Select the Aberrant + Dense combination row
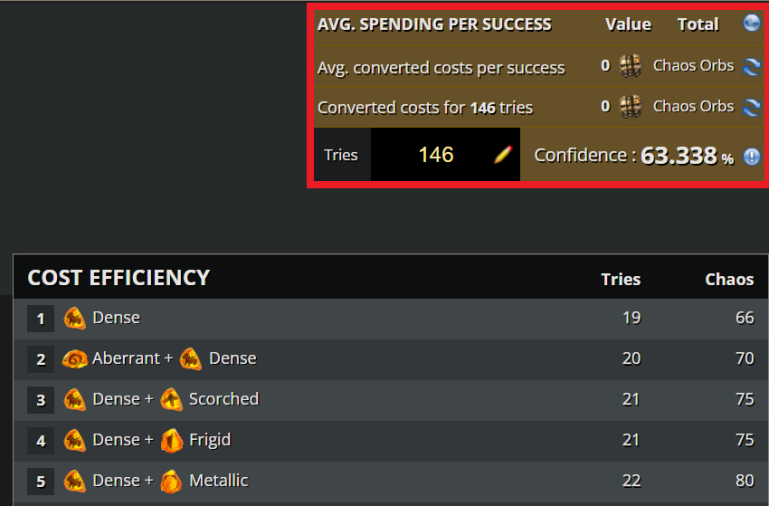This screenshot has width=769, height=506. pos(391,359)
